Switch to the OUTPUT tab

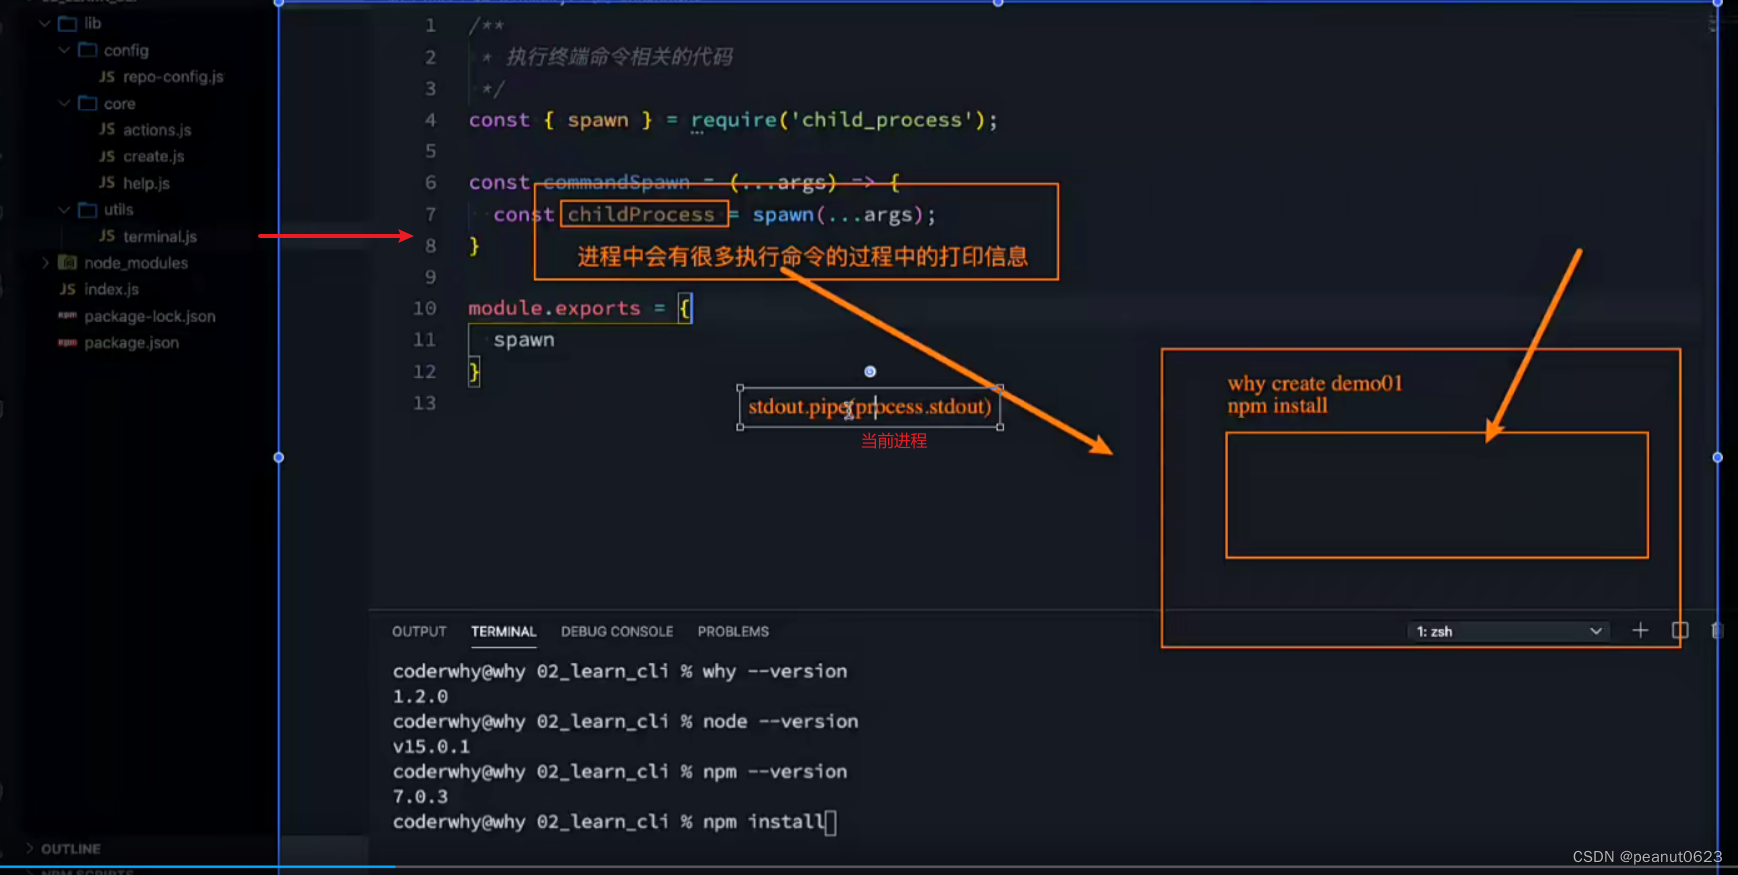[x=419, y=631]
